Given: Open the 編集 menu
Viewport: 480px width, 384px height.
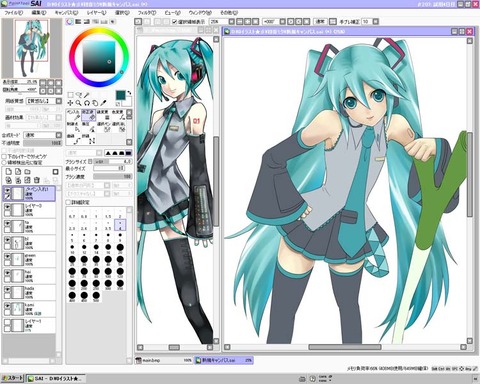Looking at the screenshot, I should 39,13.
